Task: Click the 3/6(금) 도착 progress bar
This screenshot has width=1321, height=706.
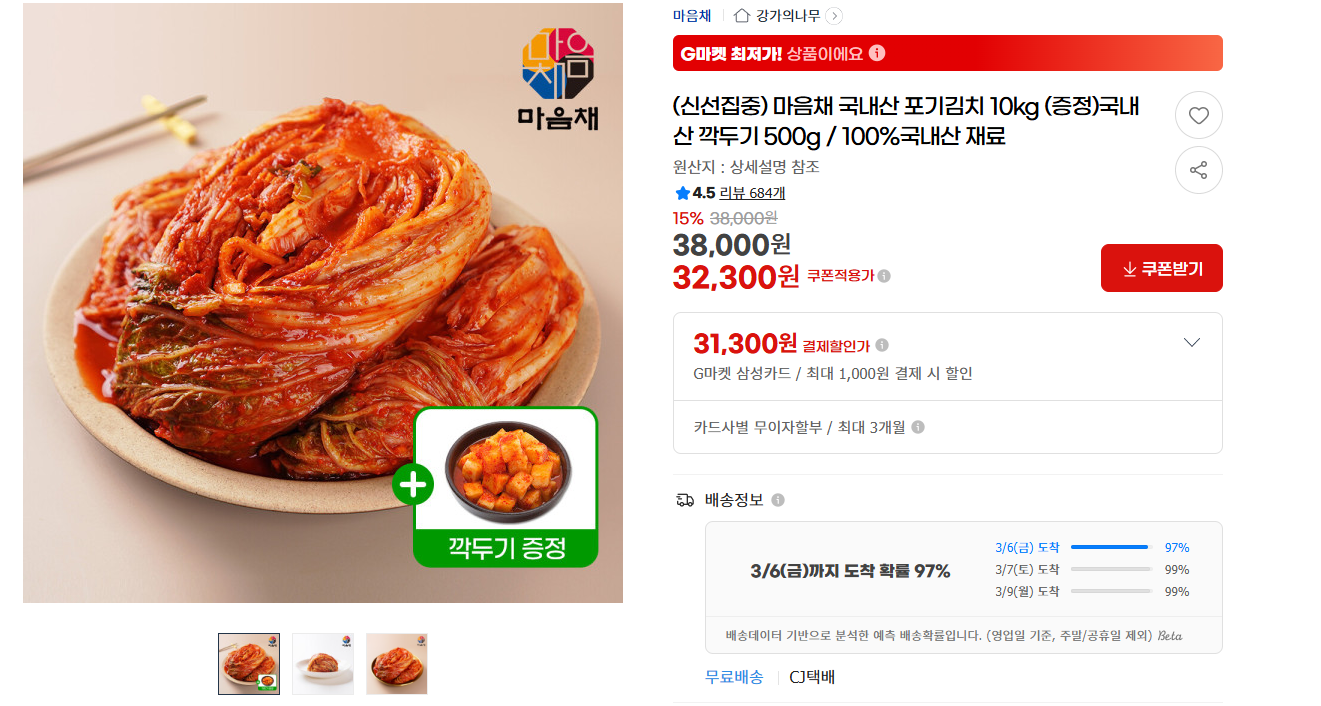Action: (1111, 547)
